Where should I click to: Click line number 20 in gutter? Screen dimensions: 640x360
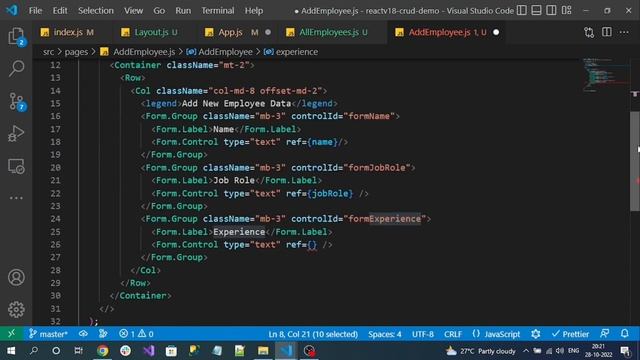(x=55, y=167)
